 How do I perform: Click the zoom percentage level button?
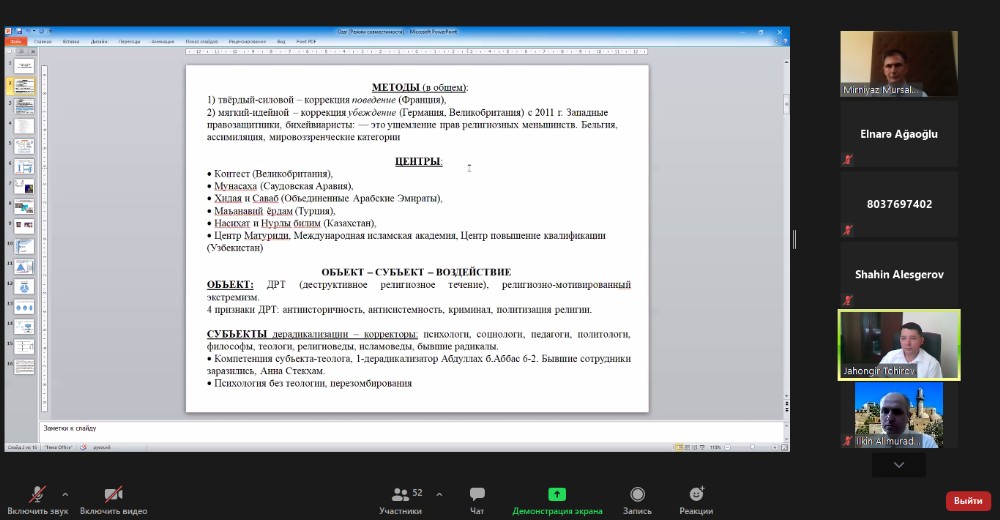[716, 447]
